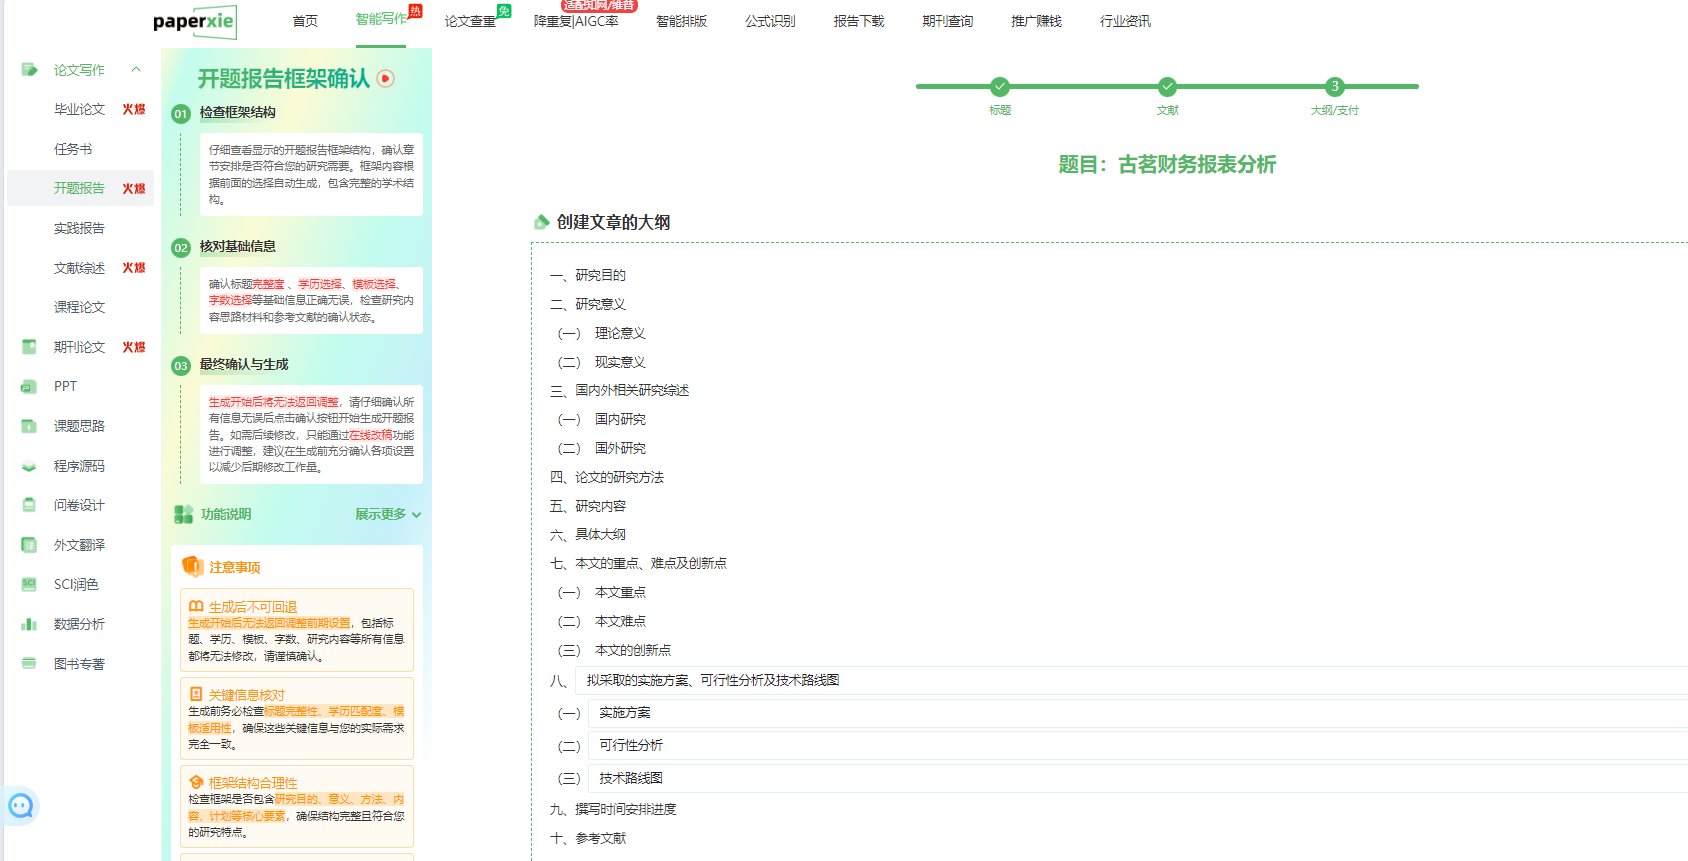
Task: Open 期刊查询 in top navigation
Action: (x=947, y=21)
